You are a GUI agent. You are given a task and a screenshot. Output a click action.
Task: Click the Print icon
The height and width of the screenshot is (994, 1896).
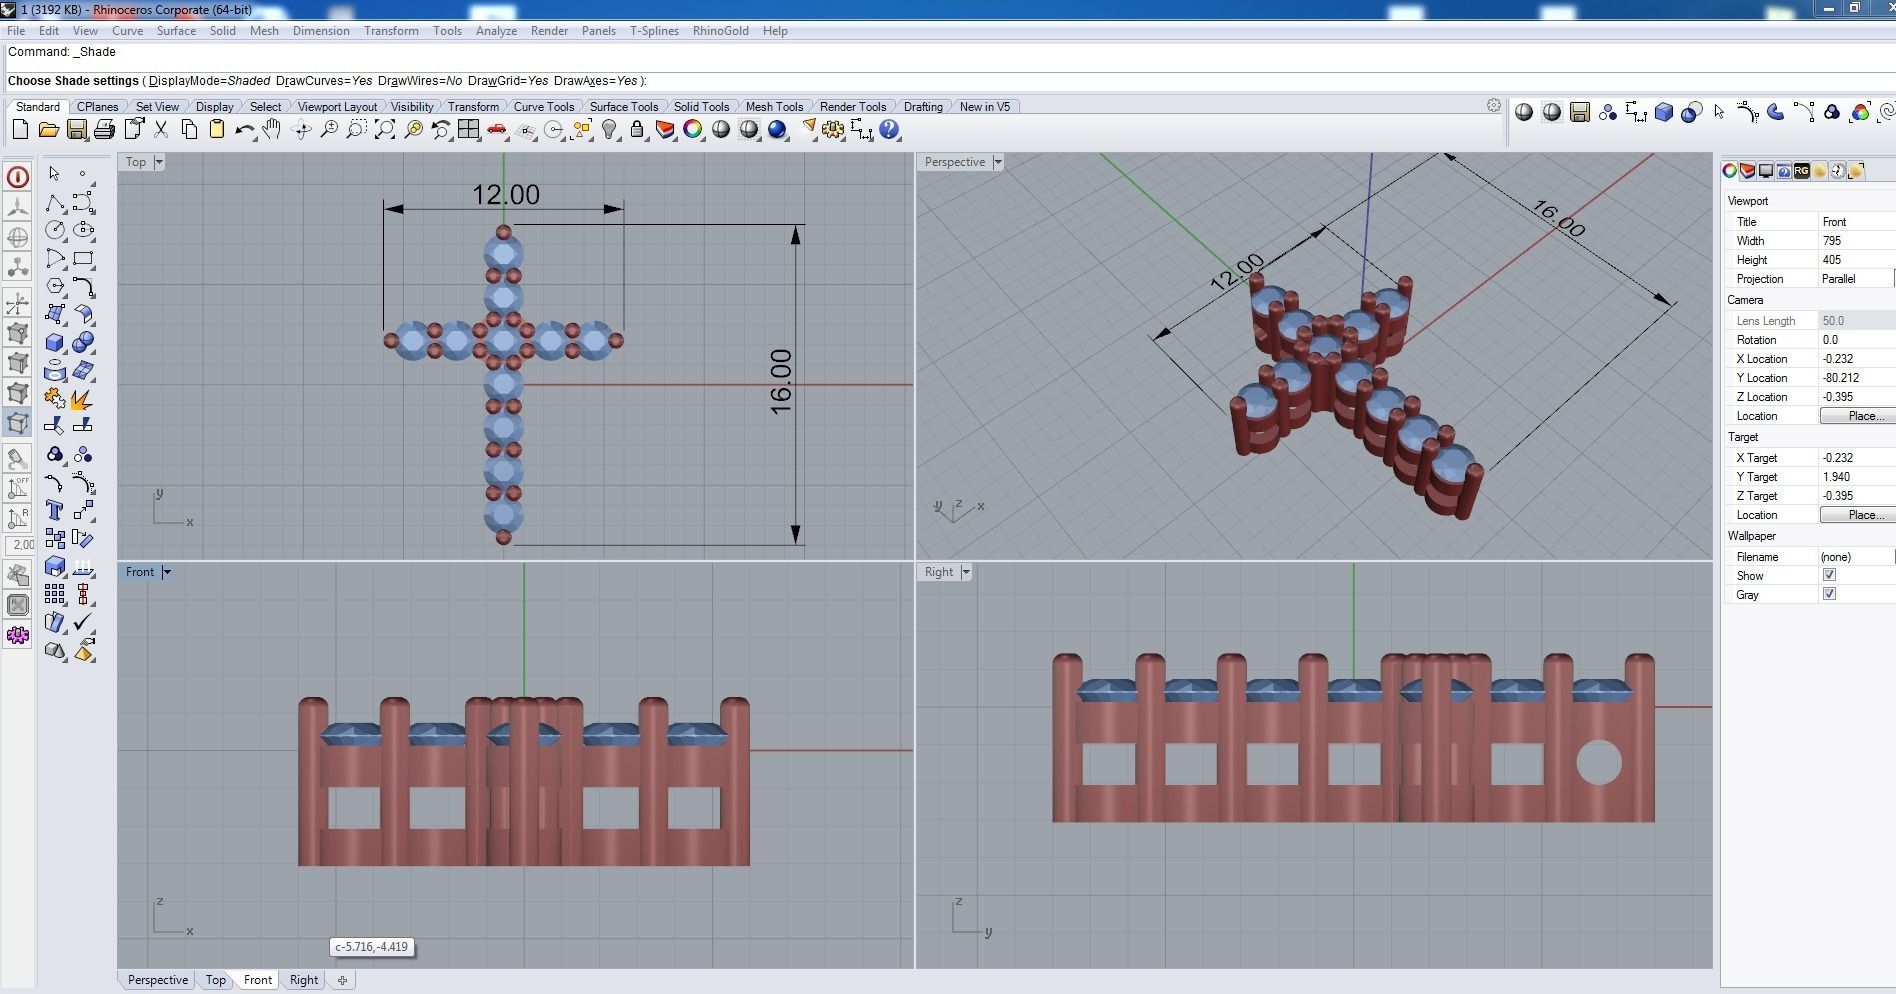104,130
